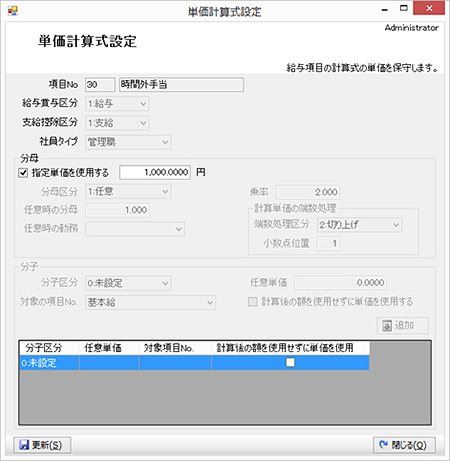The width and height of the screenshot is (450, 461).
Task: Tick the checkbox in the selected grid row
Action: tap(290, 362)
